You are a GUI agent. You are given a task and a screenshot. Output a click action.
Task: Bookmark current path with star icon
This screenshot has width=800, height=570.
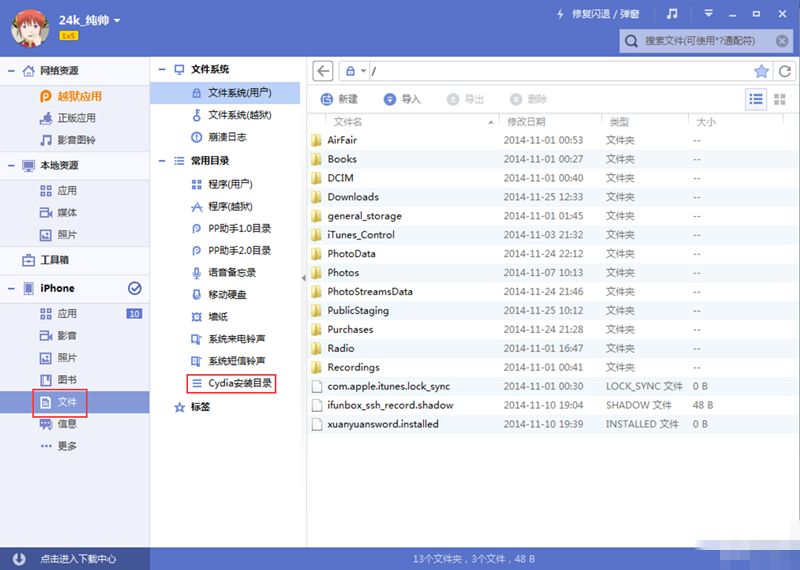point(761,71)
